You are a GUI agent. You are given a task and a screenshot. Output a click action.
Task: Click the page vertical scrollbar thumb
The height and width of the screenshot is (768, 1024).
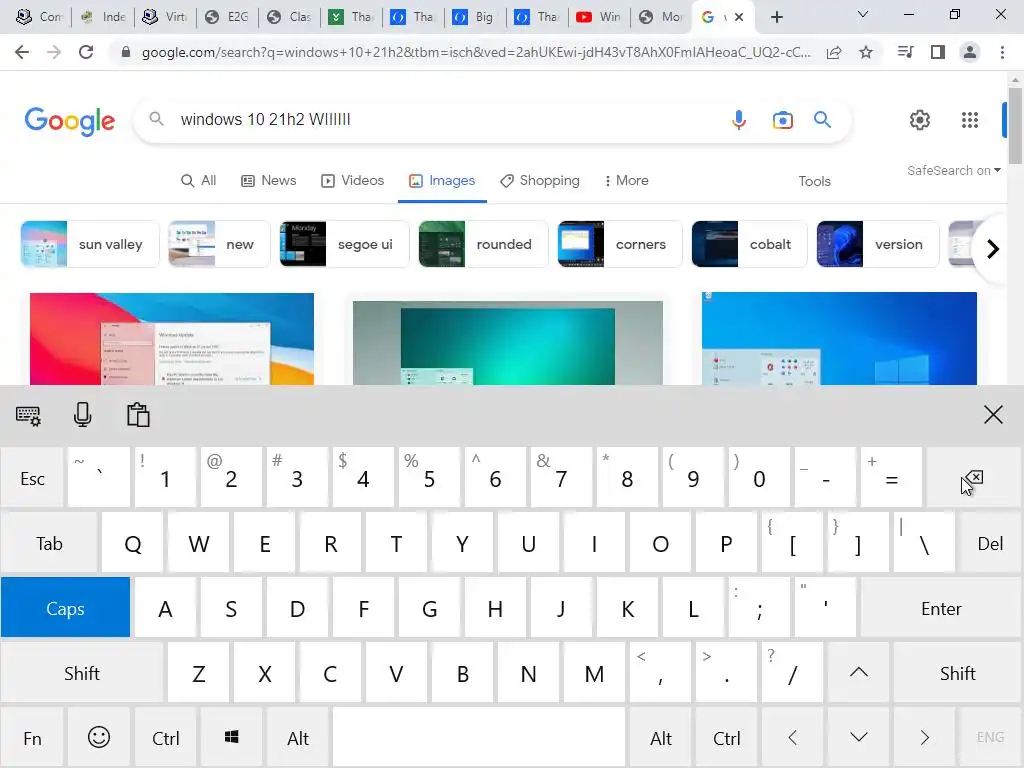point(1015,125)
